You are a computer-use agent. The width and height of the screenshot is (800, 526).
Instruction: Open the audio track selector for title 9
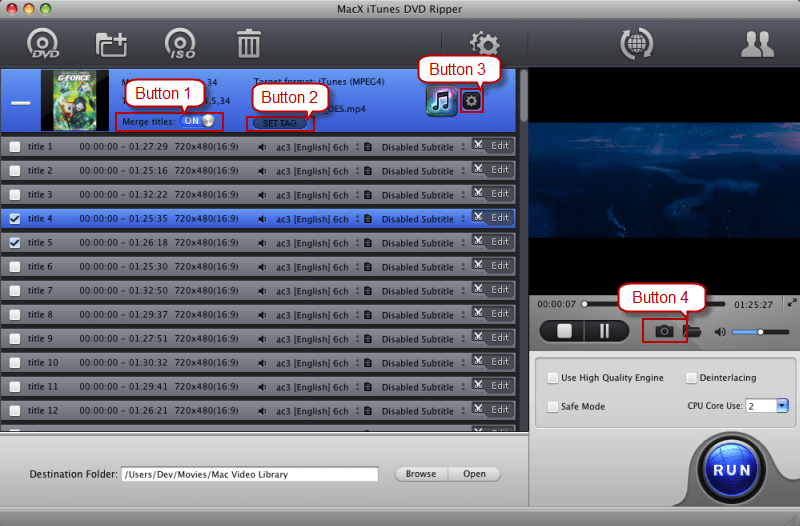pos(316,339)
